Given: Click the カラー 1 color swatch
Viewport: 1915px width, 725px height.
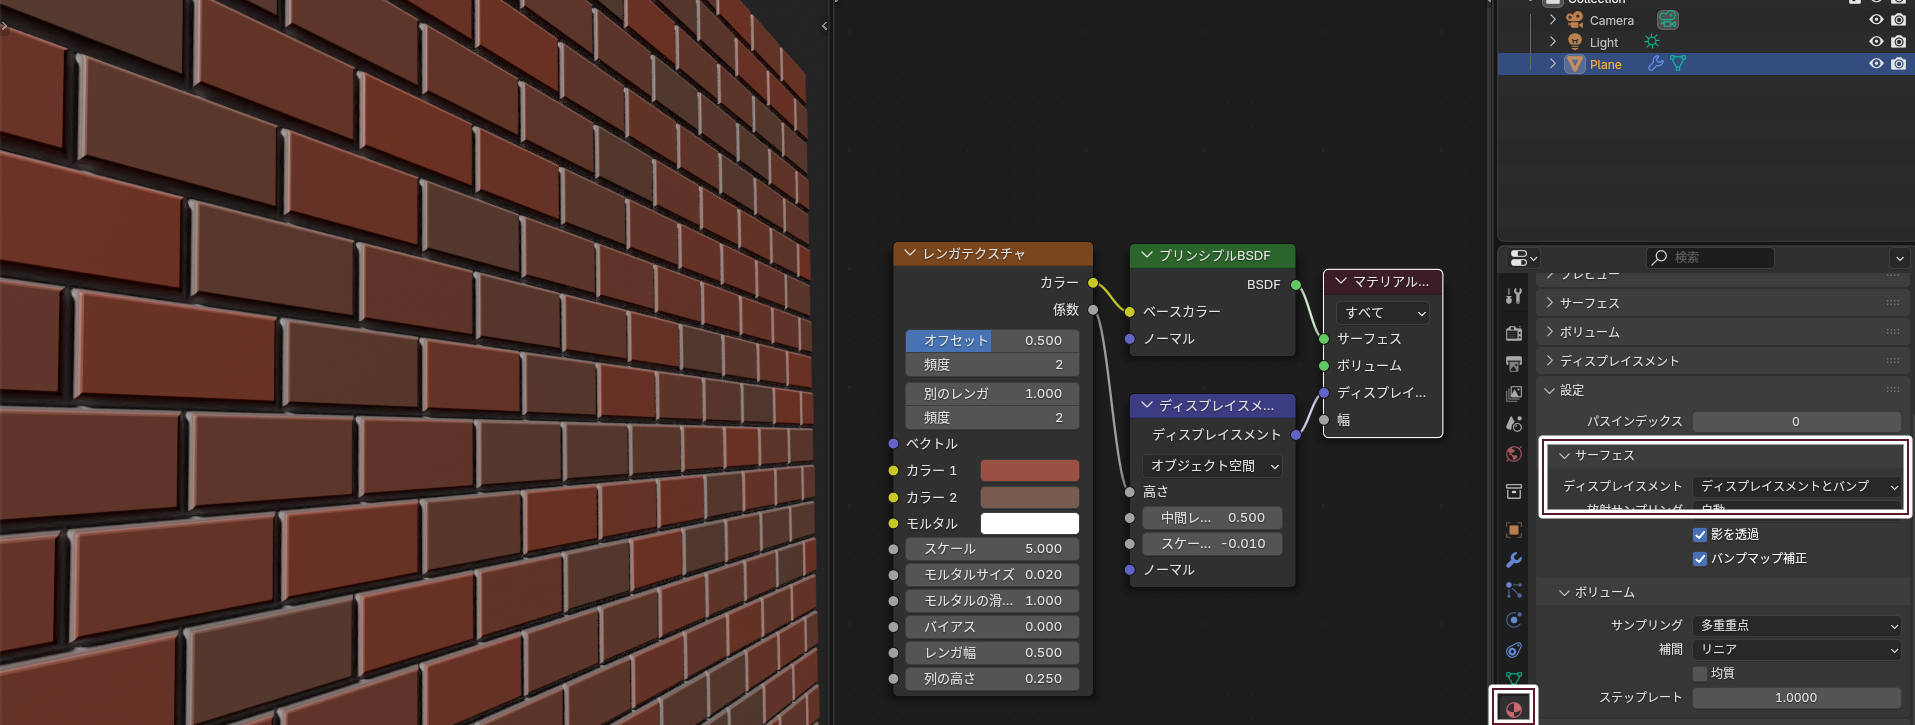Looking at the screenshot, I should point(1029,471).
